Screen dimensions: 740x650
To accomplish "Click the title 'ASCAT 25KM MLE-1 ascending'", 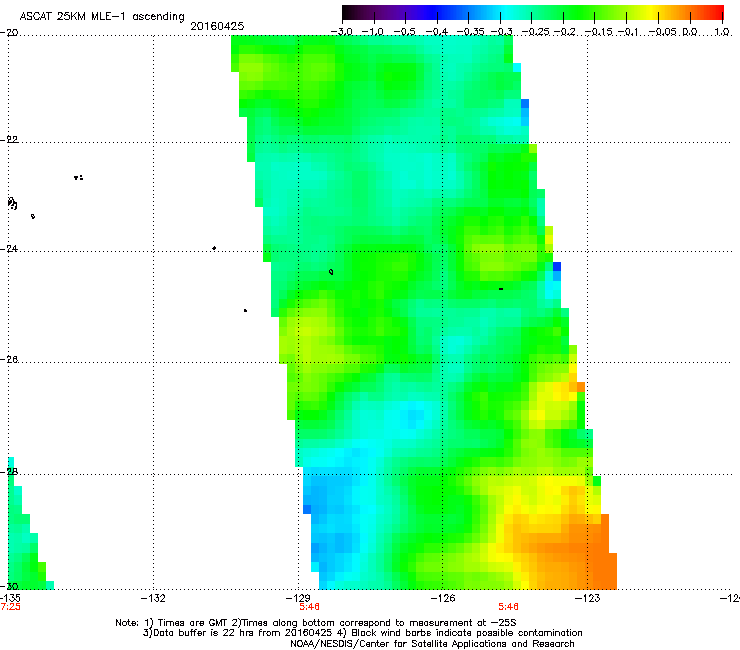I will coord(102,16).
